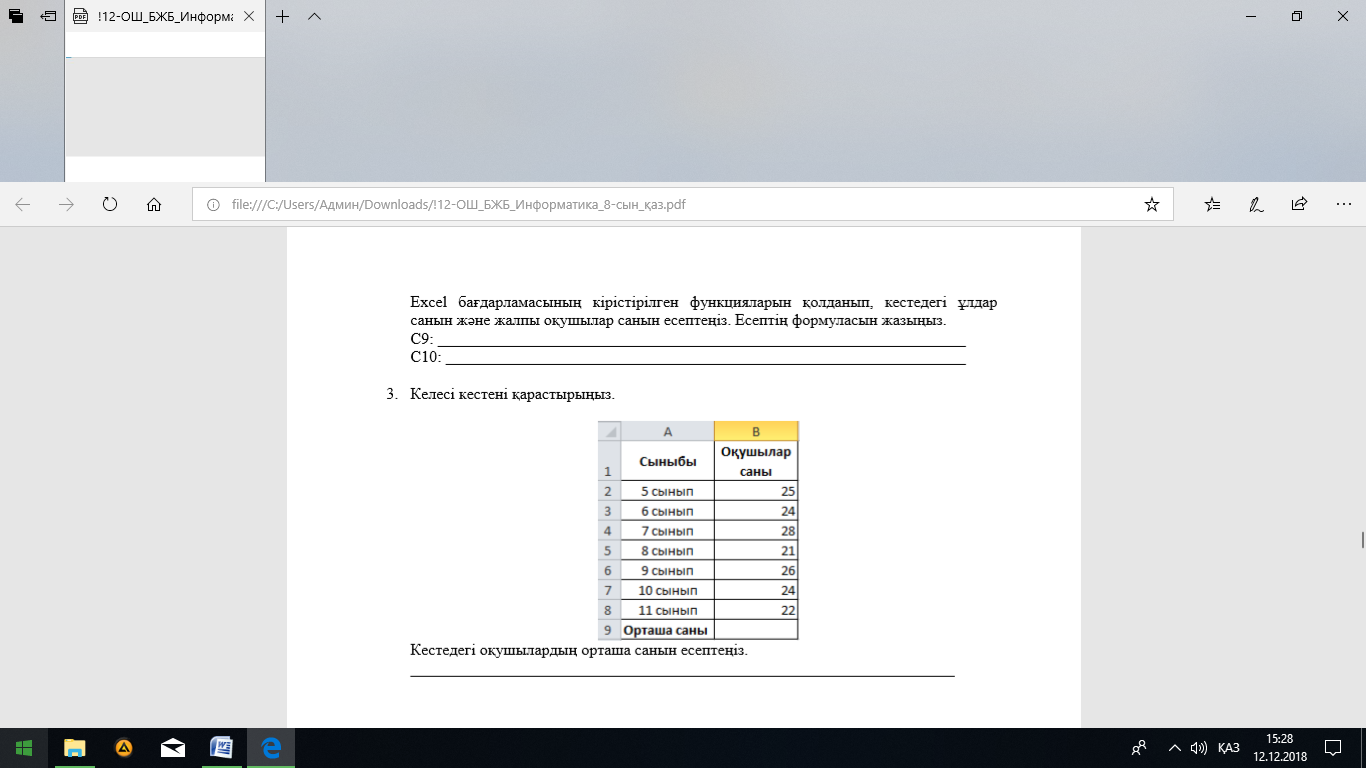Go forward to the next page
The width and height of the screenshot is (1366, 768).
(x=67, y=204)
